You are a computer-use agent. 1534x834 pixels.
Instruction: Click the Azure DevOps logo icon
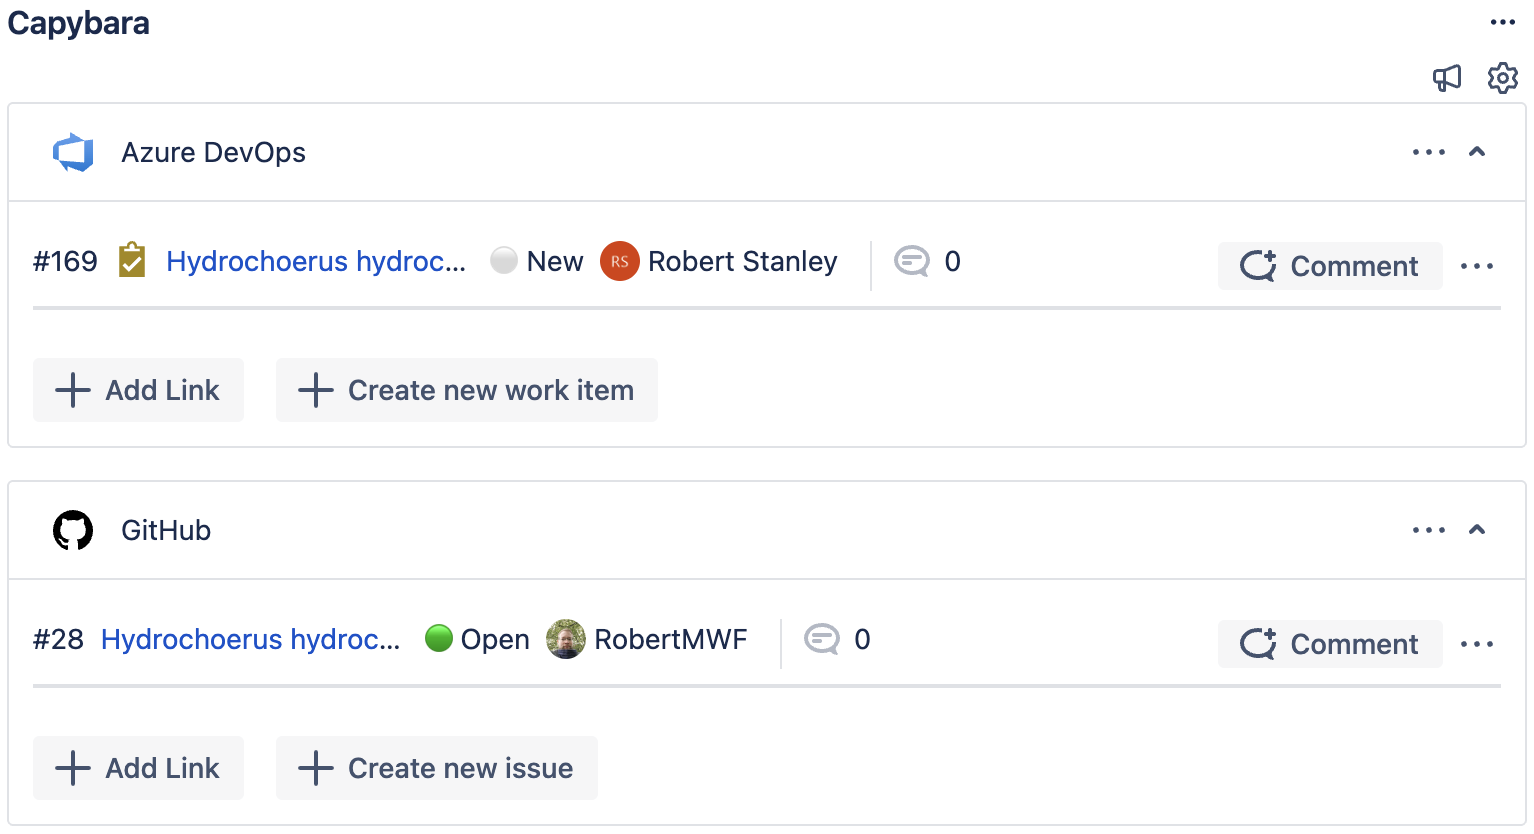coord(73,153)
